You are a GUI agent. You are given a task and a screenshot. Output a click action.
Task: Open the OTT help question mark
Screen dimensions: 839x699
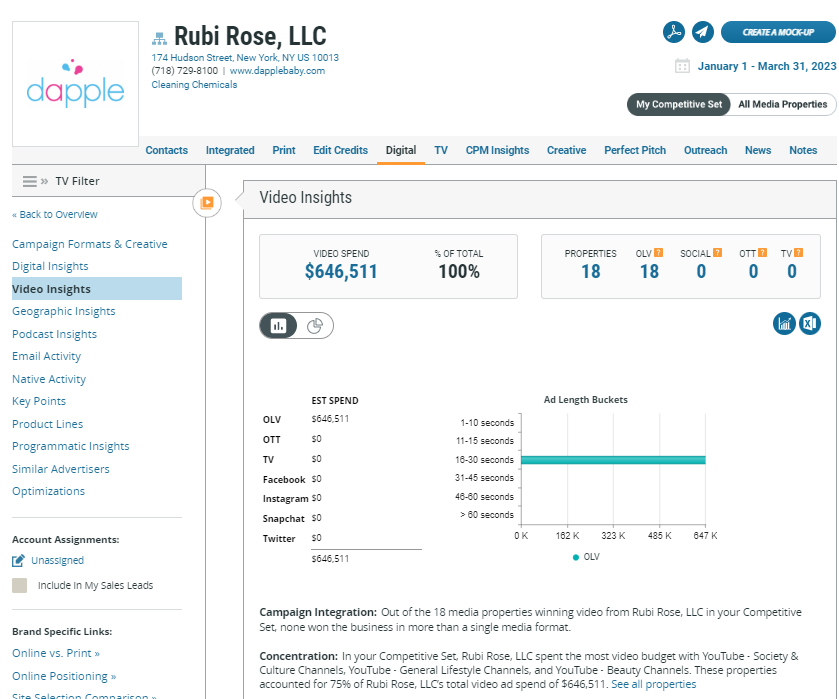tap(762, 253)
